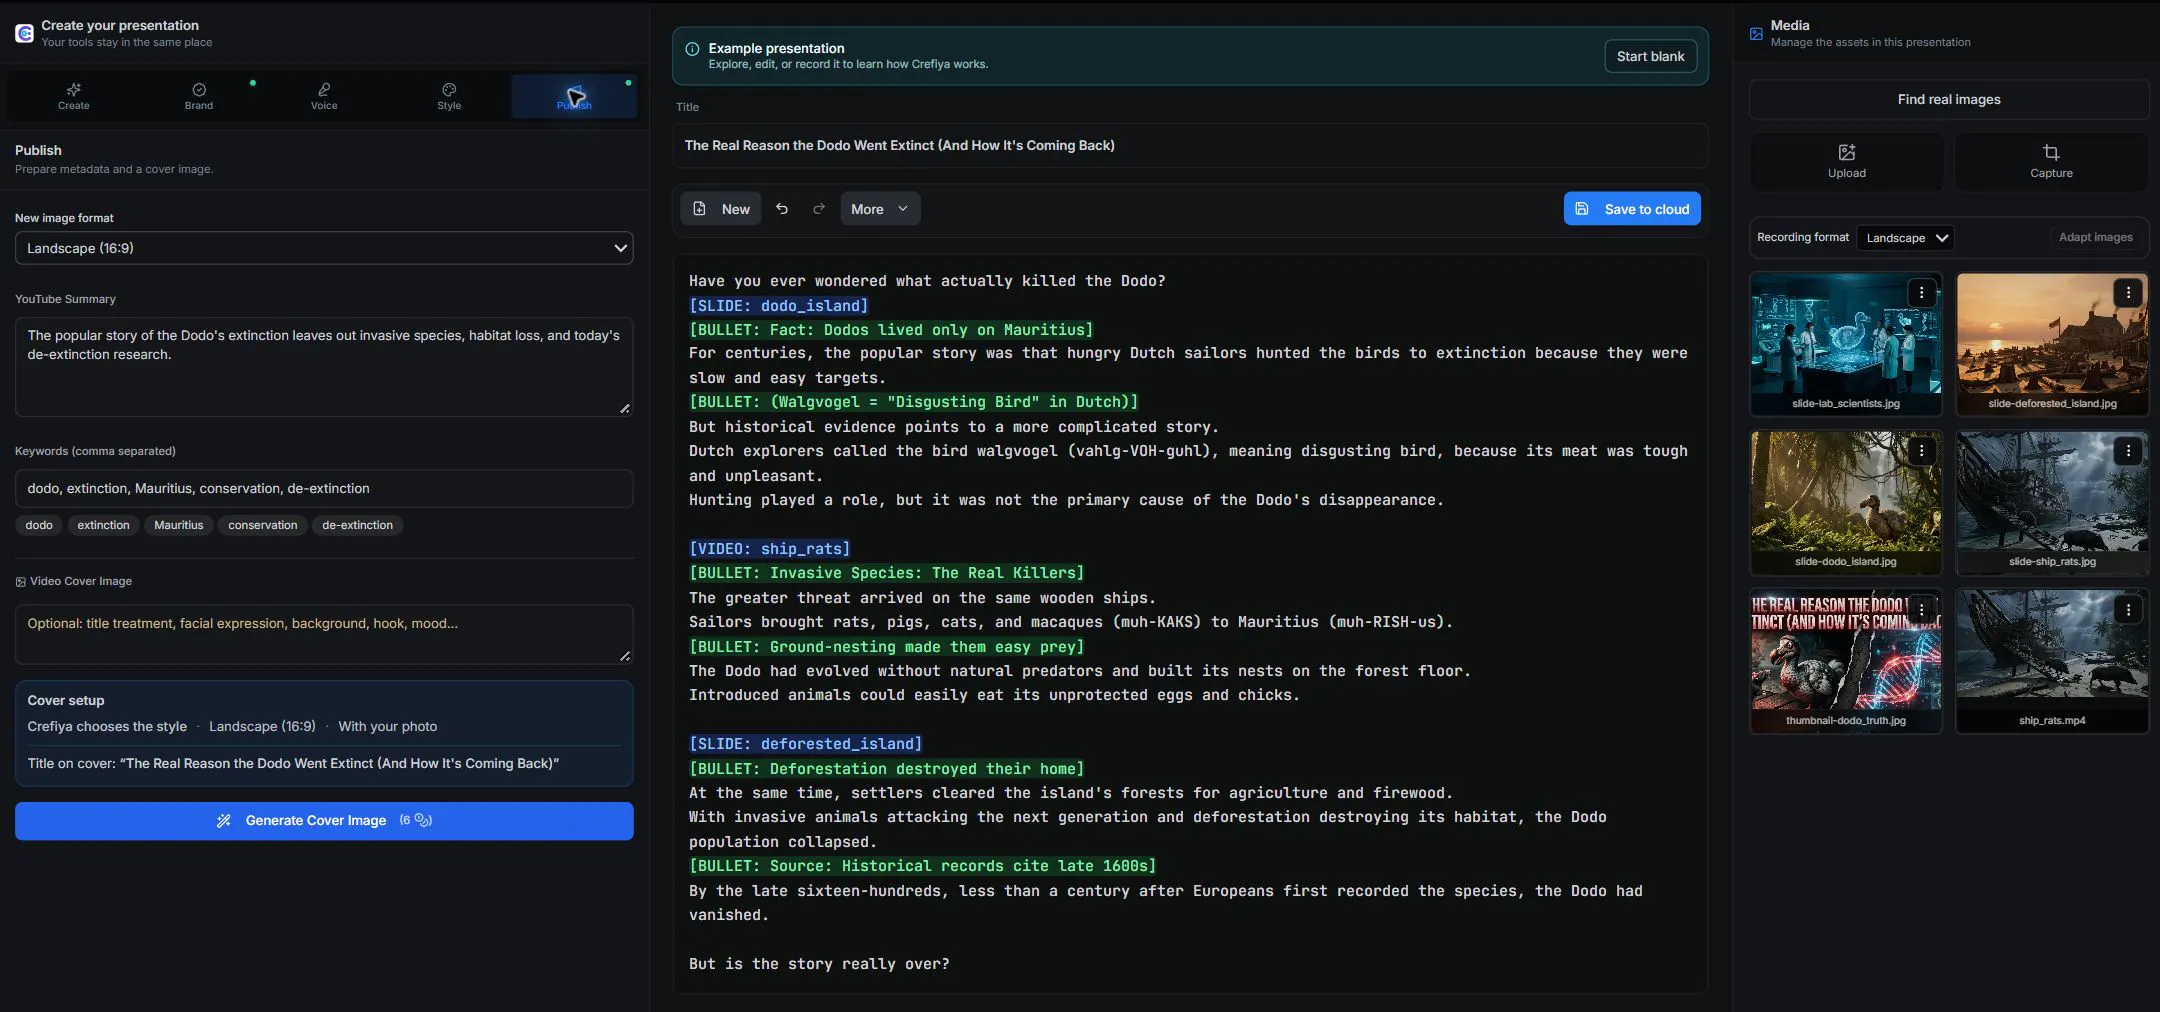Select the slide-dodo_island.jpg thumbnail
This screenshot has height=1012, width=2160.
[1846, 502]
